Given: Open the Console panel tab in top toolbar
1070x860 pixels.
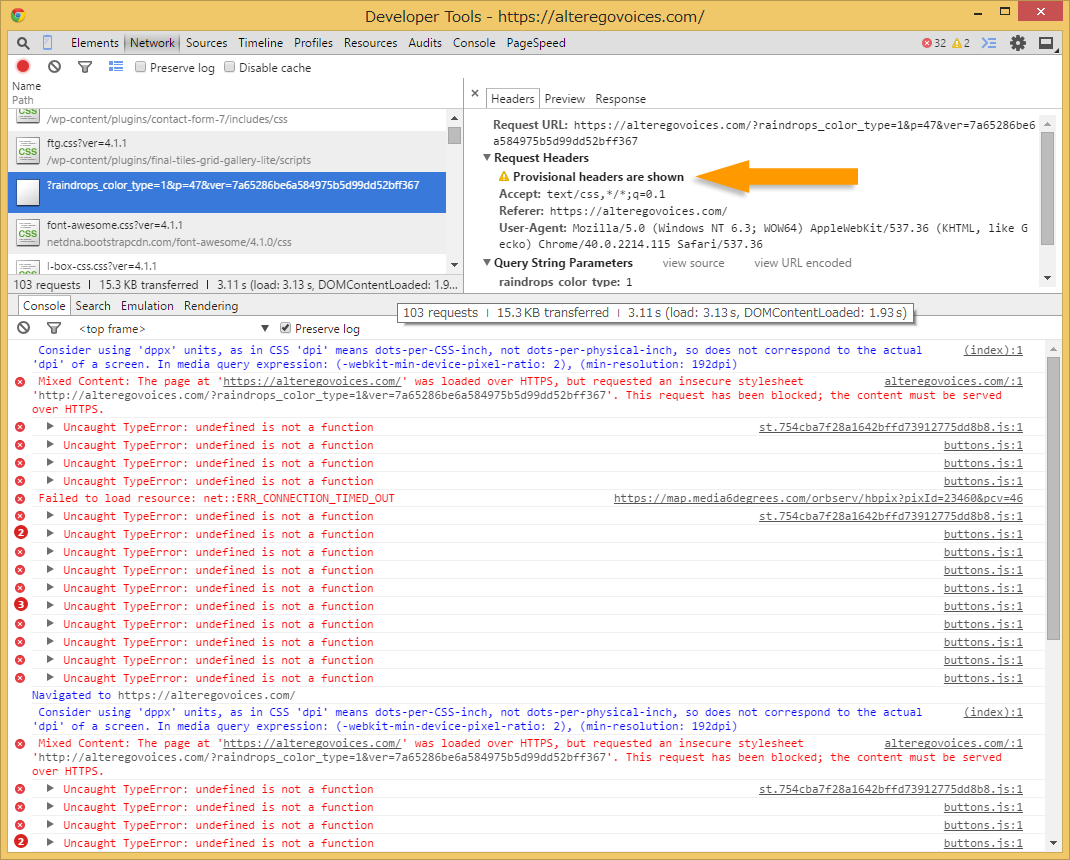Looking at the screenshot, I should (474, 43).
